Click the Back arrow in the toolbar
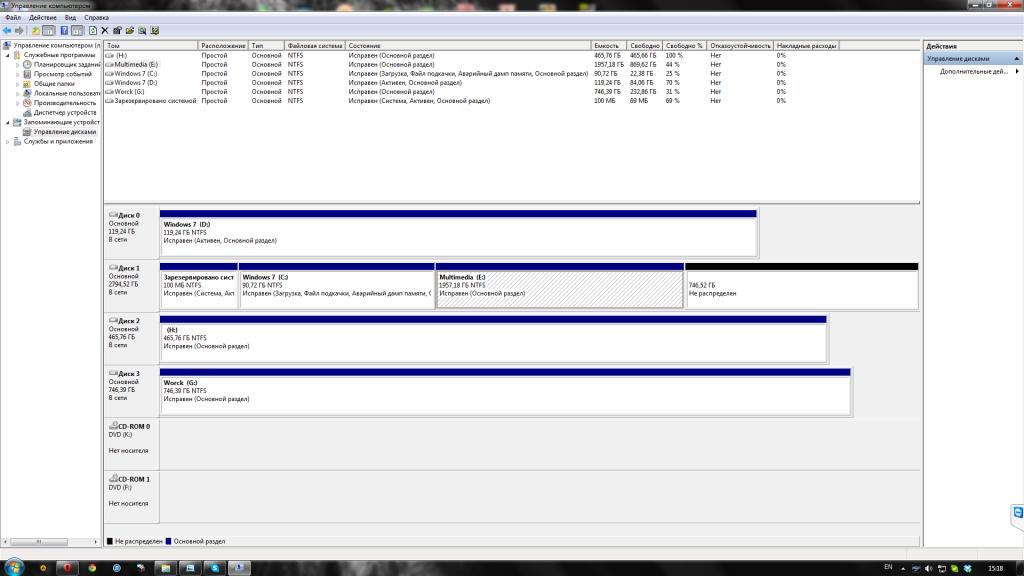The image size is (1024, 576). 7,31
